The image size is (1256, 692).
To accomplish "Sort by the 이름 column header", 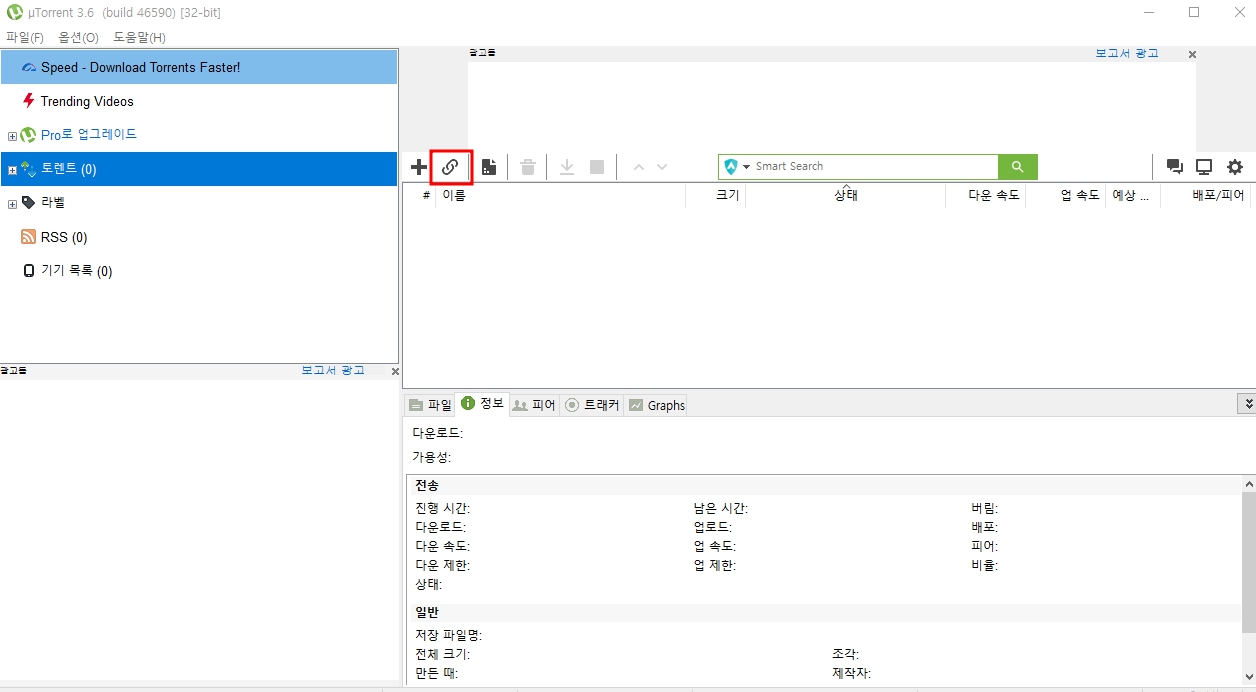I will tap(560, 196).
